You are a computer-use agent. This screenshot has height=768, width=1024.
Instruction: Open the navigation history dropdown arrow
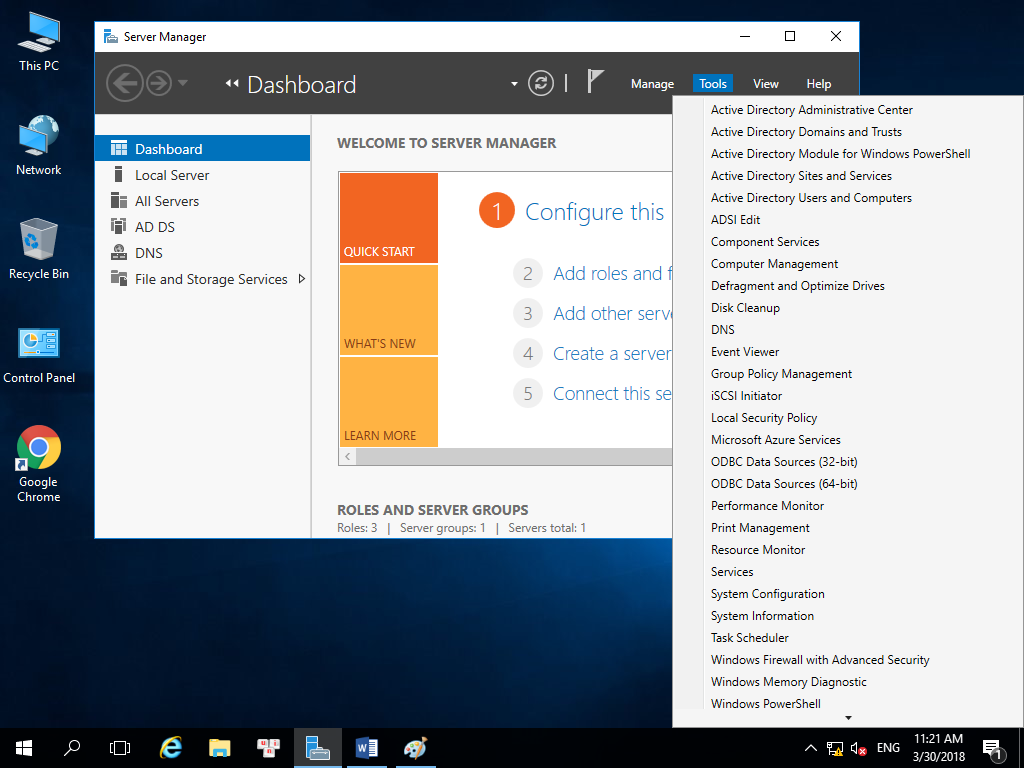point(183,83)
